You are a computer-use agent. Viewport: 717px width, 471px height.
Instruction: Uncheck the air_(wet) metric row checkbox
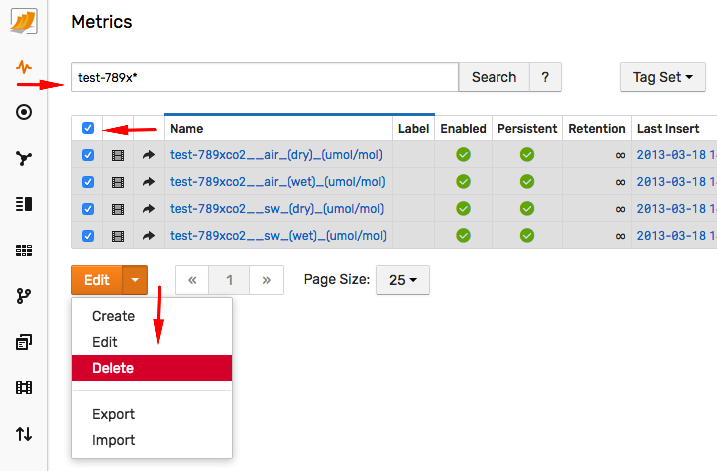pos(88,182)
